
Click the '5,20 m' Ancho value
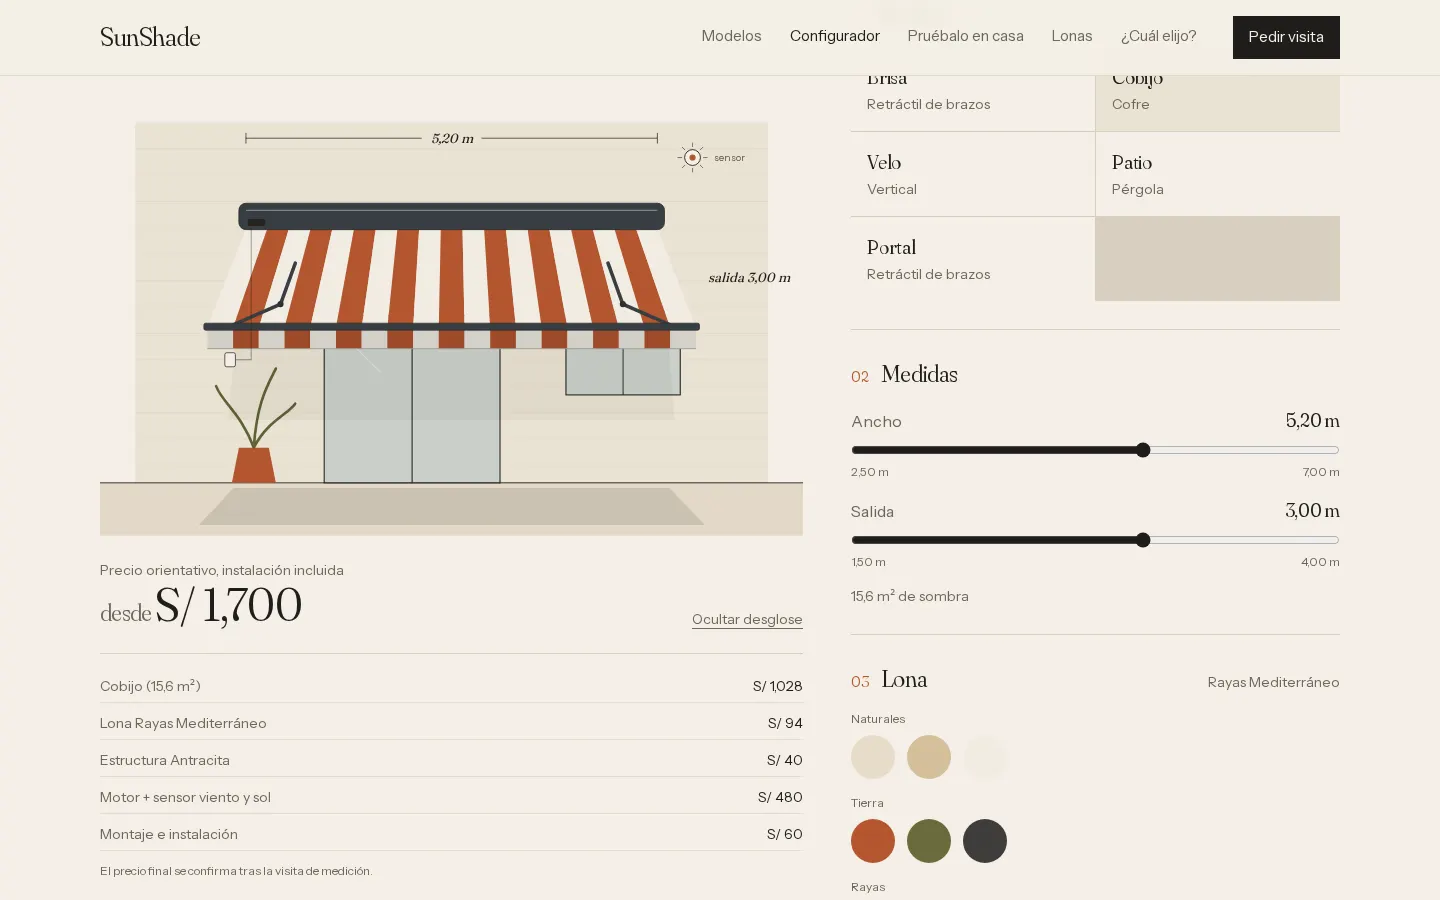click(1312, 421)
